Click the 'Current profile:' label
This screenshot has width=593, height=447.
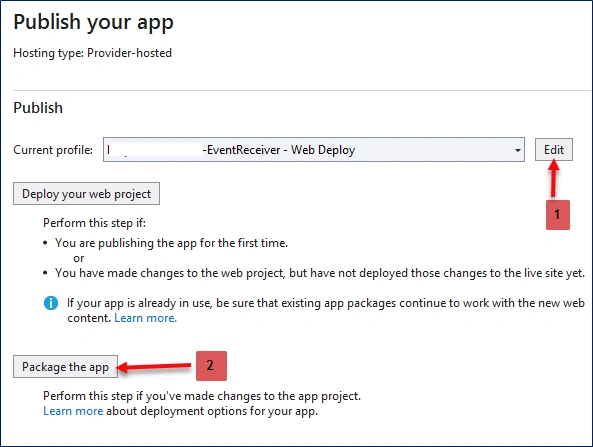pyautogui.click(x=53, y=150)
